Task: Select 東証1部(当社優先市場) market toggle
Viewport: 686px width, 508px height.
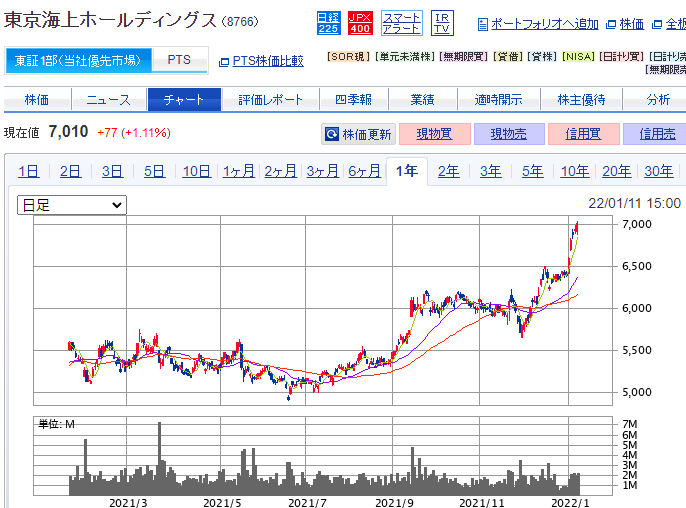Action: 78,60
